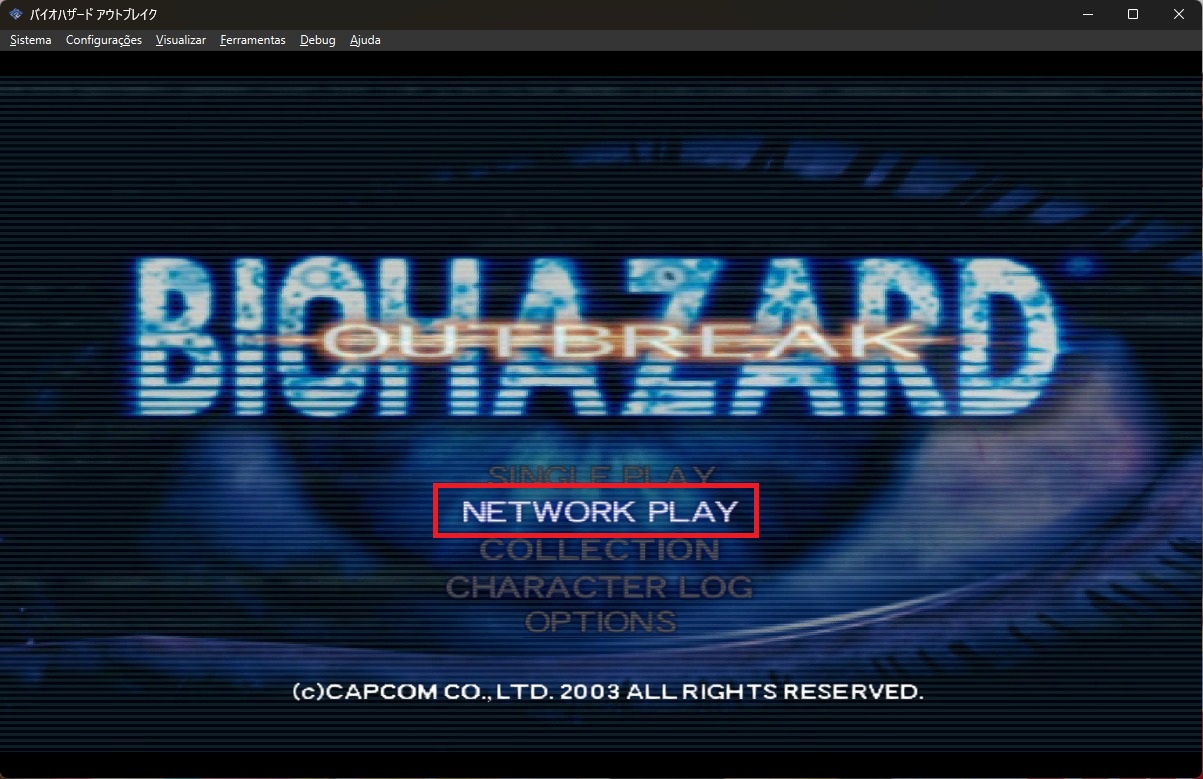Open the Visualizar menu
Image resolution: width=1203 pixels, height=779 pixels.
click(181, 40)
